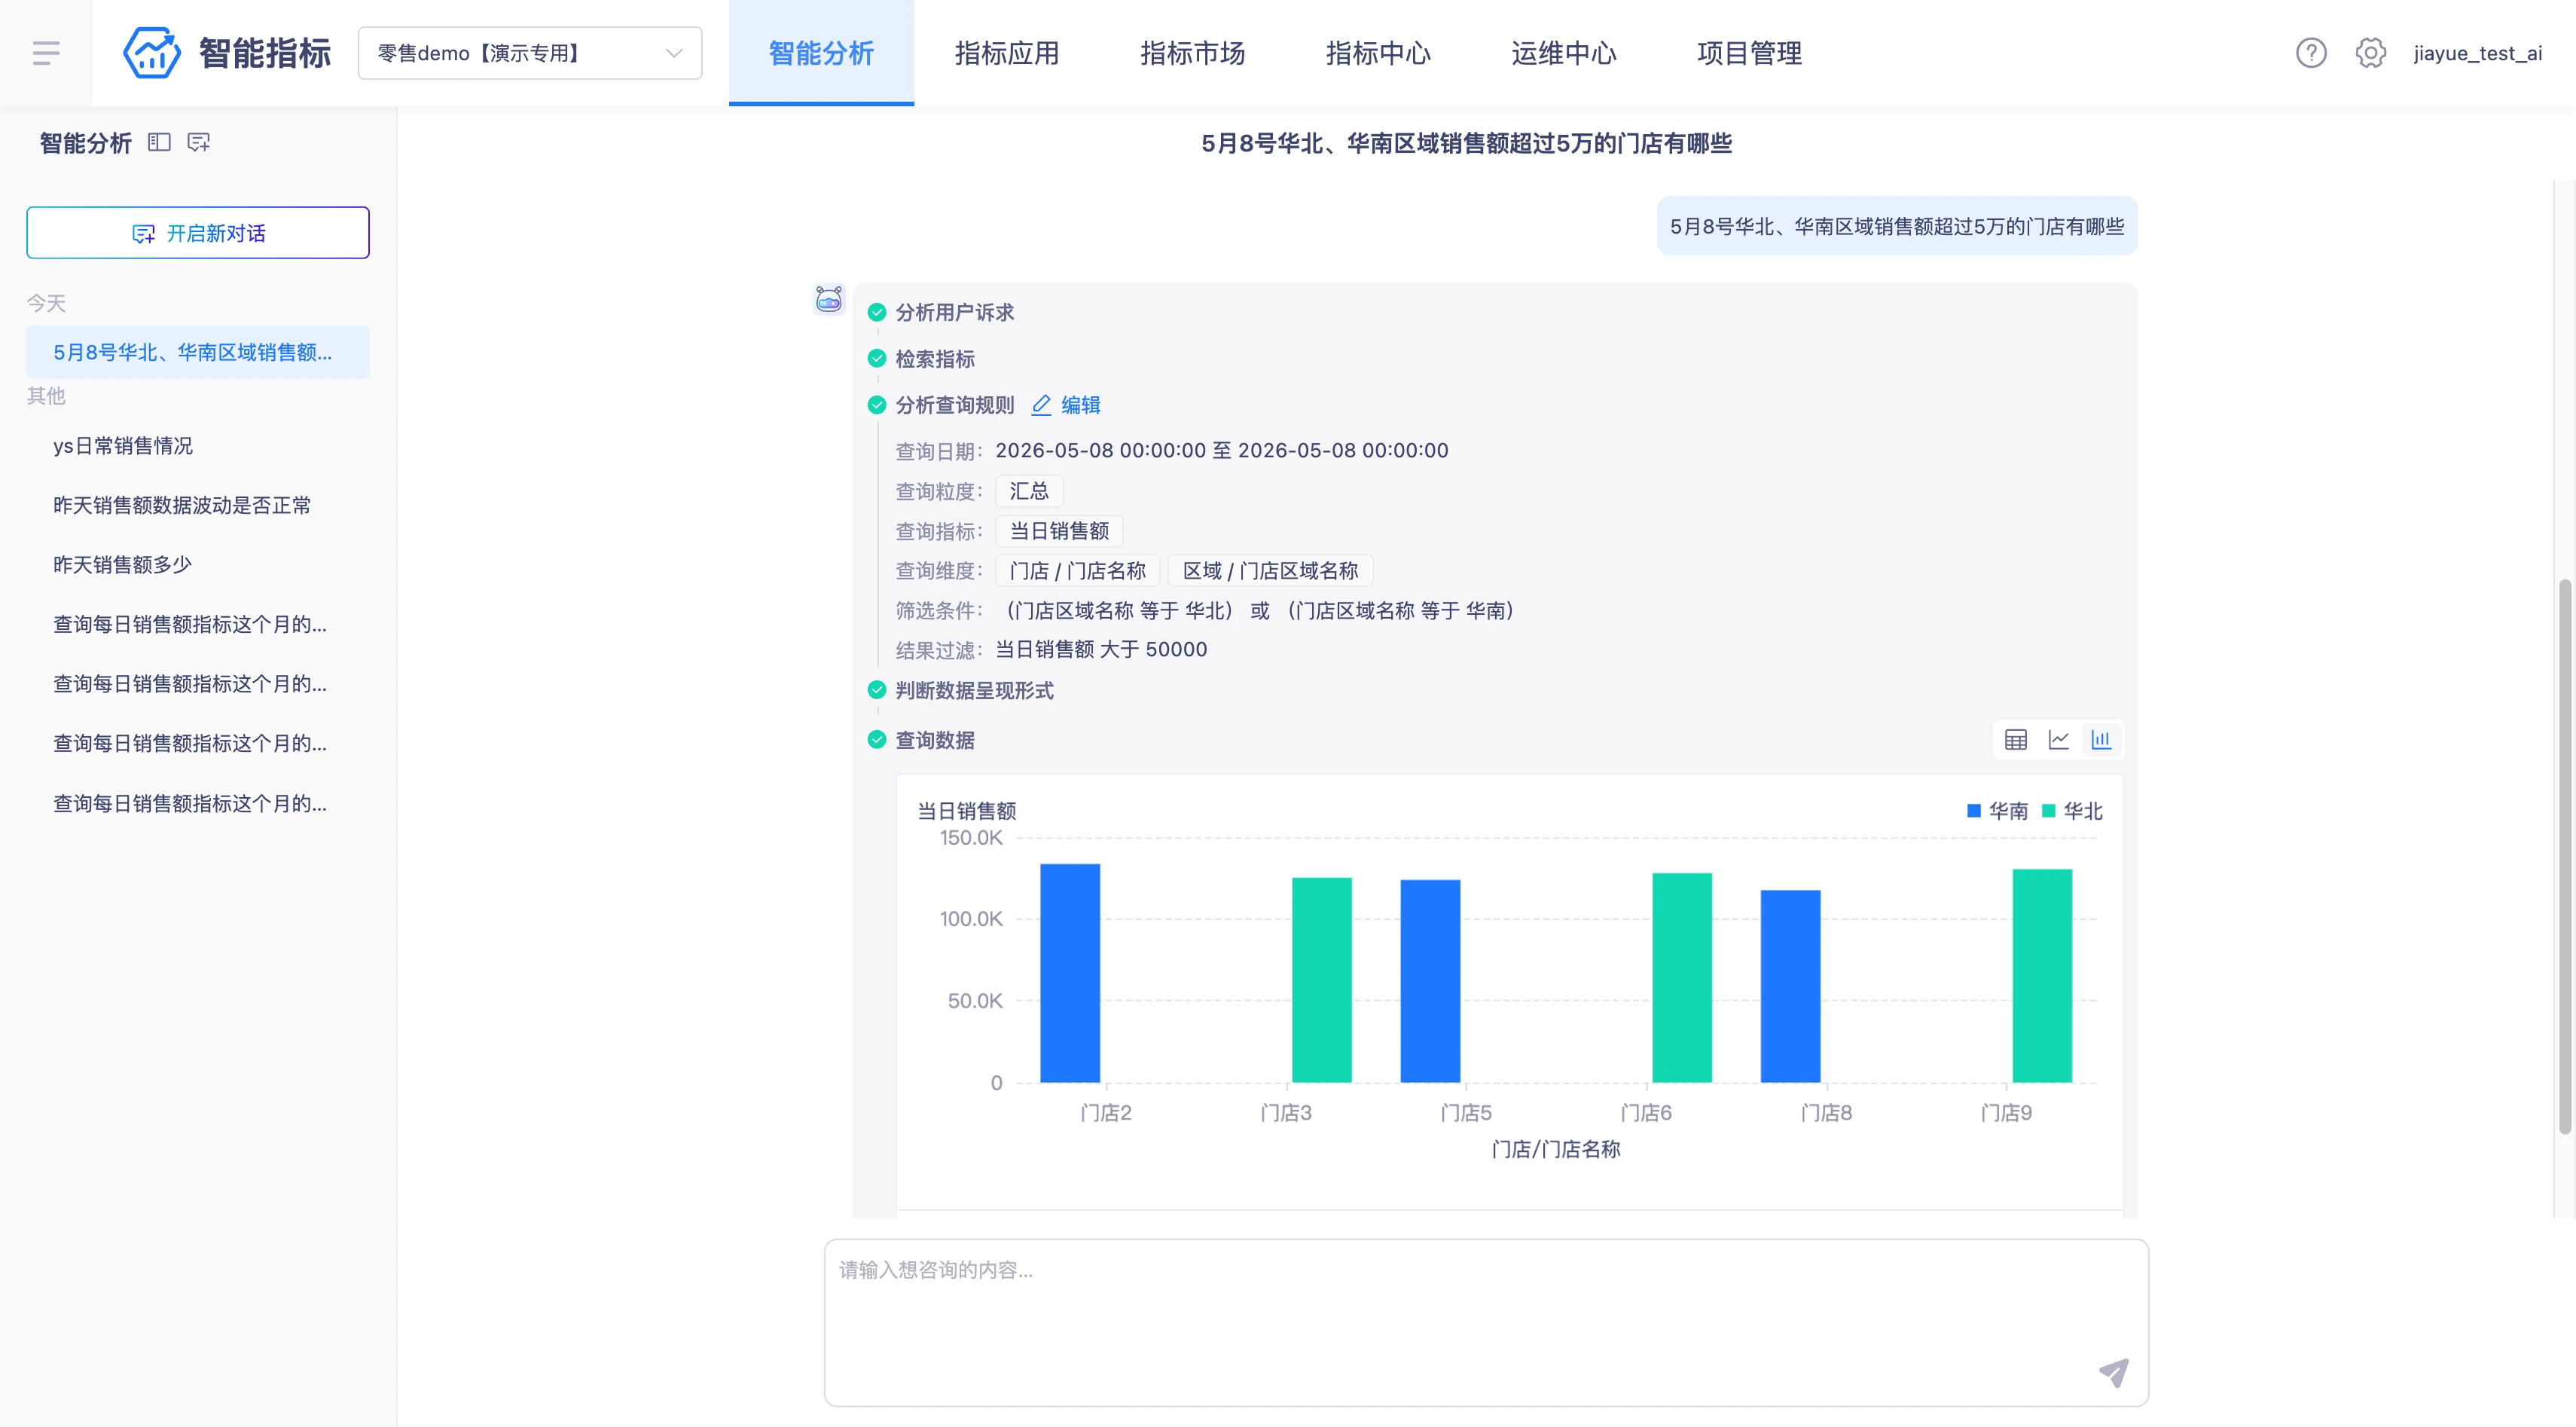Click the assistant robot avatar icon
Screen dimensions: 2576x1427
coord(829,298)
